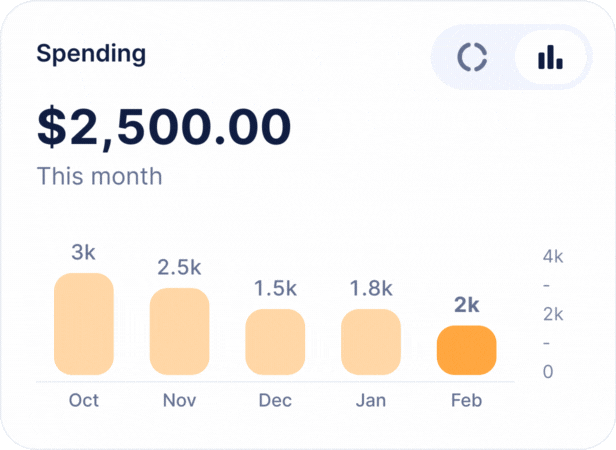This screenshot has width=616, height=450.
Task: Click the Oct month label
Action: pos(84,401)
